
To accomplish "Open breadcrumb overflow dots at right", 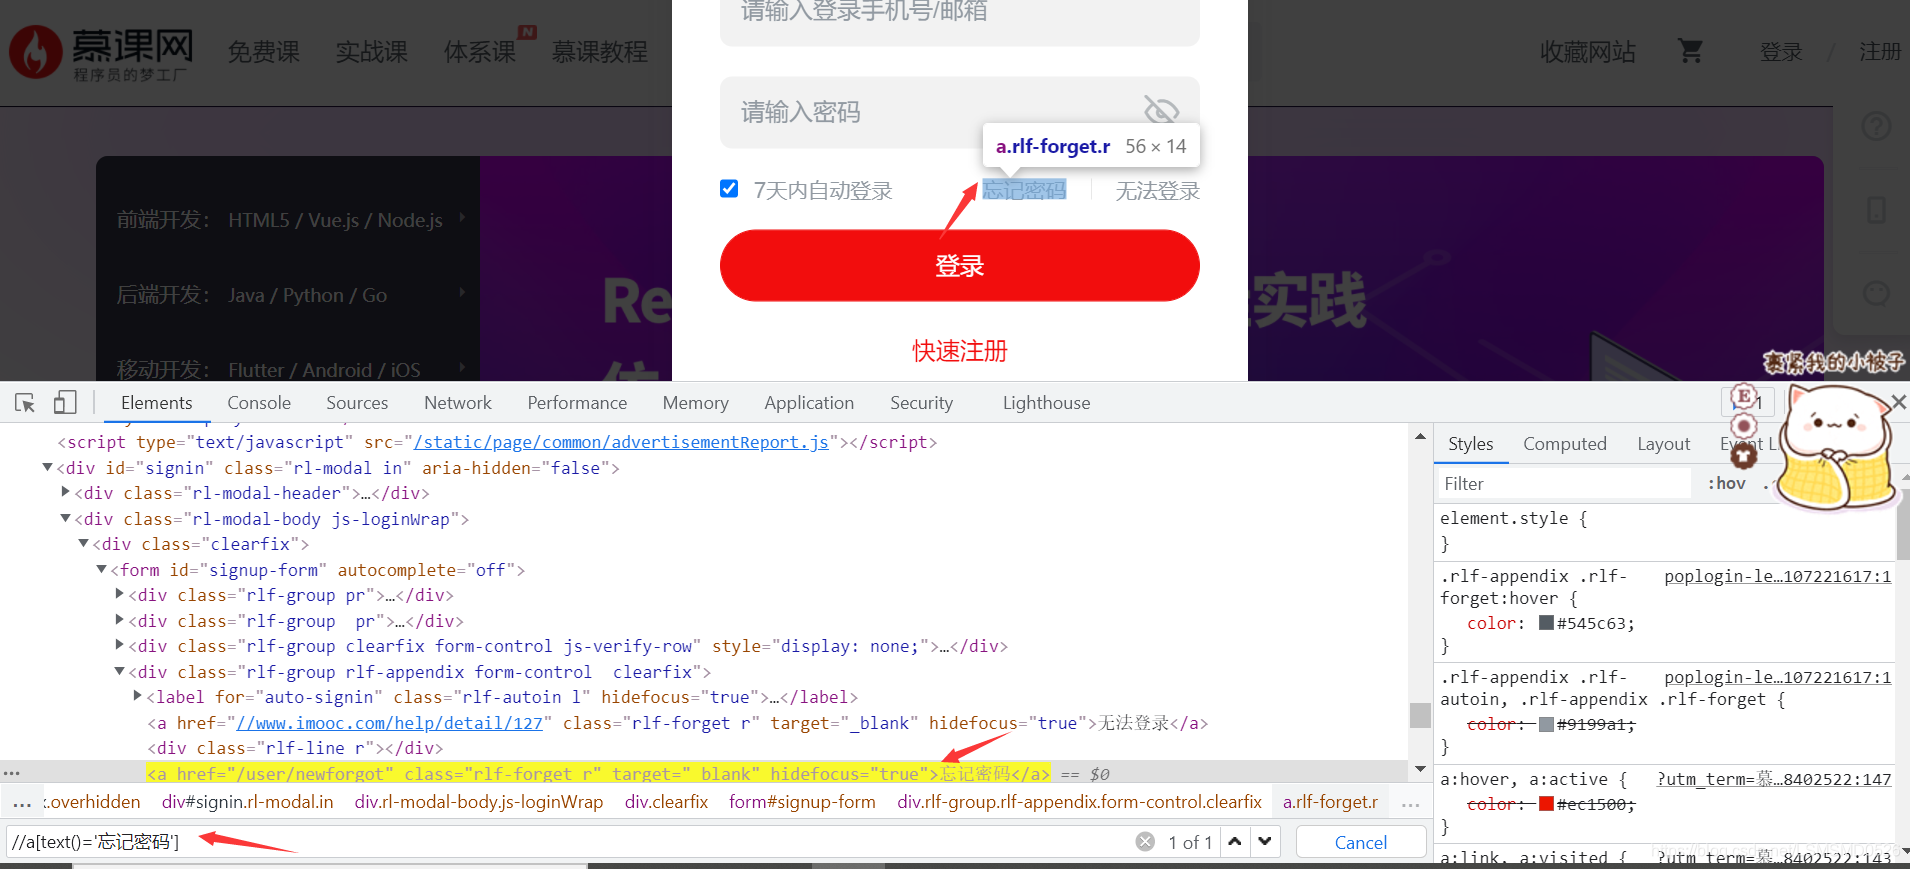I will [x=1410, y=802].
